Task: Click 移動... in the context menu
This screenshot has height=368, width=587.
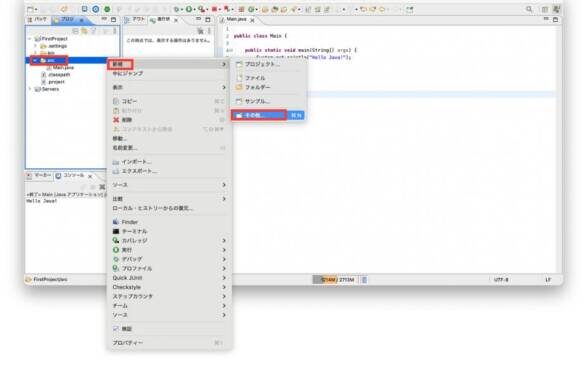Action: tap(169, 139)
